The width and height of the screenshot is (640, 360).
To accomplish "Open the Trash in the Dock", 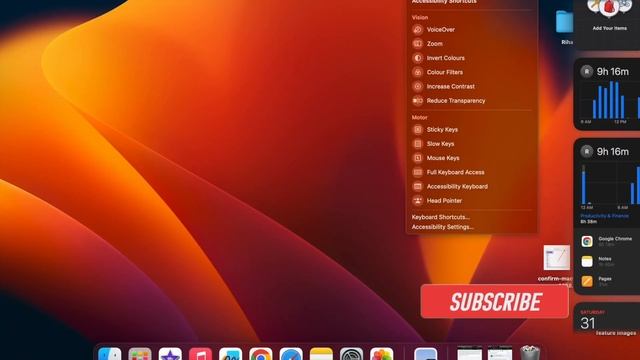I will tap(530, 353).
